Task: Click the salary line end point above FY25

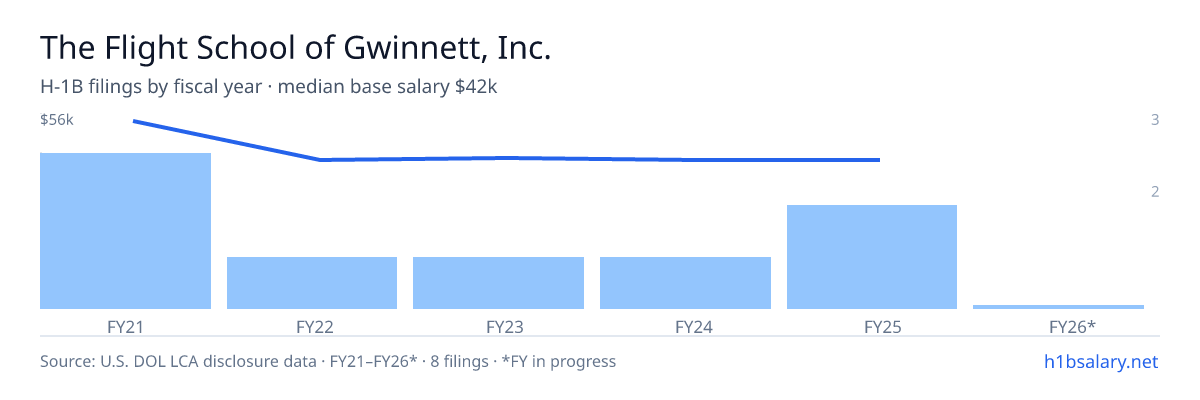Action: (x=879, y=160)
